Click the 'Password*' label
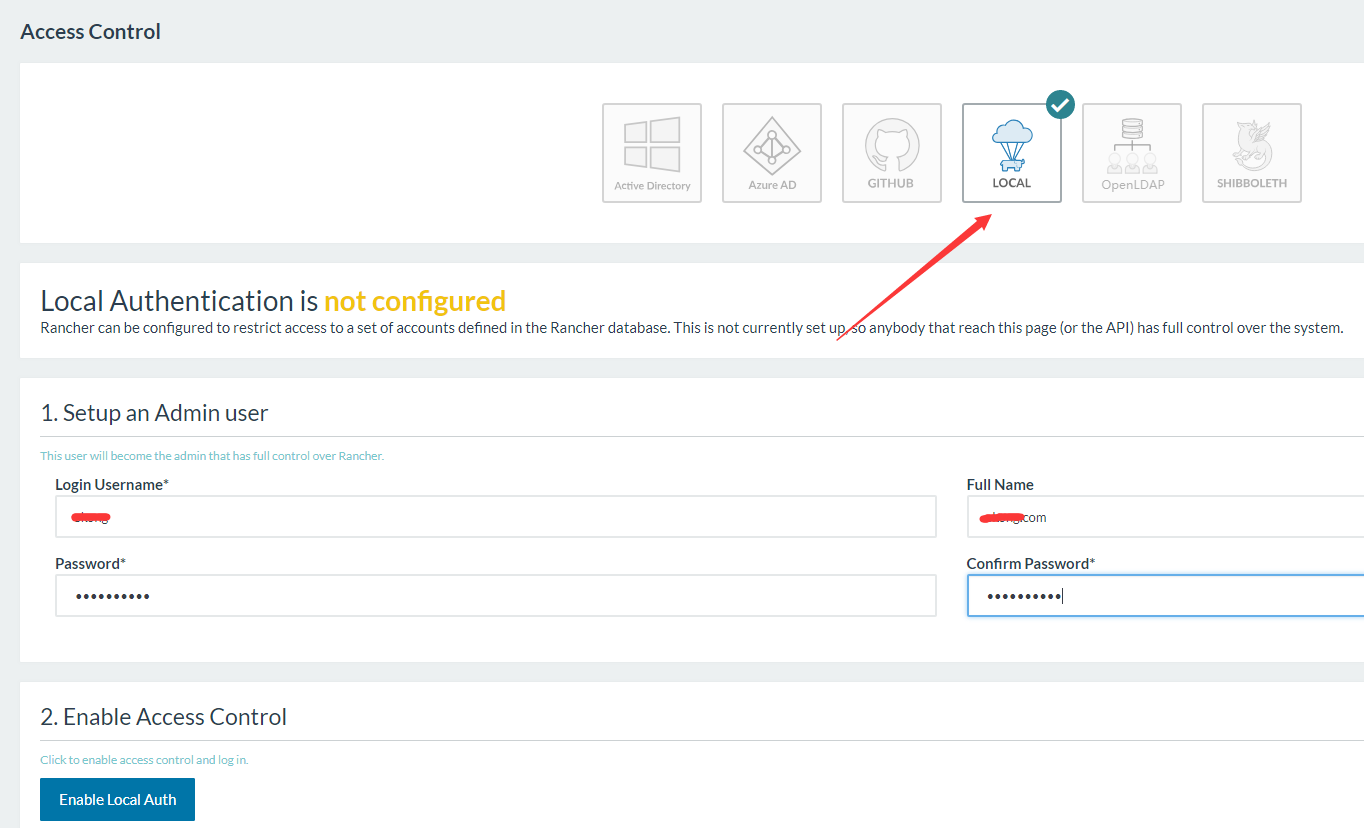Viewport: 1364px width, 828px height. [x=90, y=563]
